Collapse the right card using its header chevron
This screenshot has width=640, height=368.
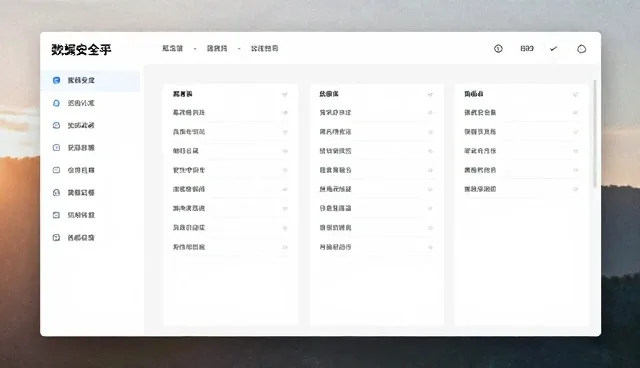pos(576,95)
